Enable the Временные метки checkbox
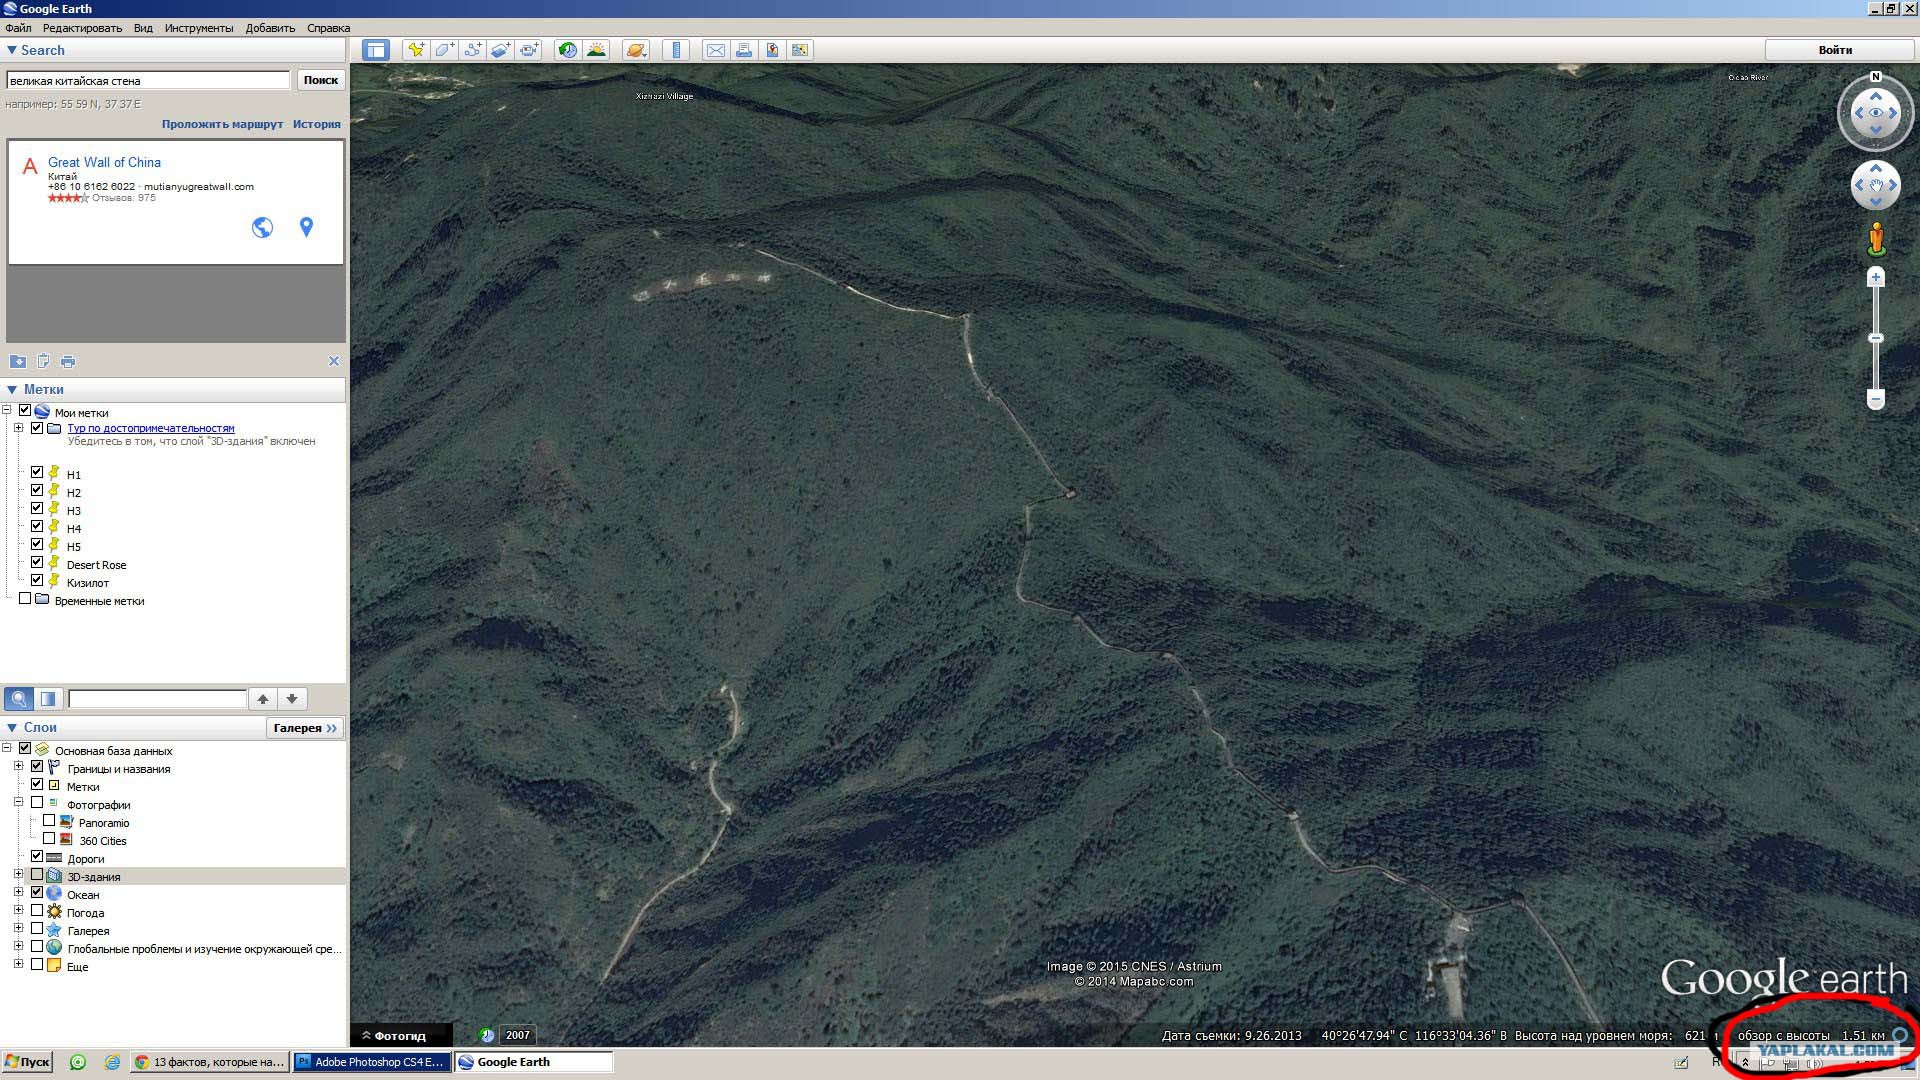Image resolution: width=1920 pixels, height=1080 pixels. click(25, 598)
